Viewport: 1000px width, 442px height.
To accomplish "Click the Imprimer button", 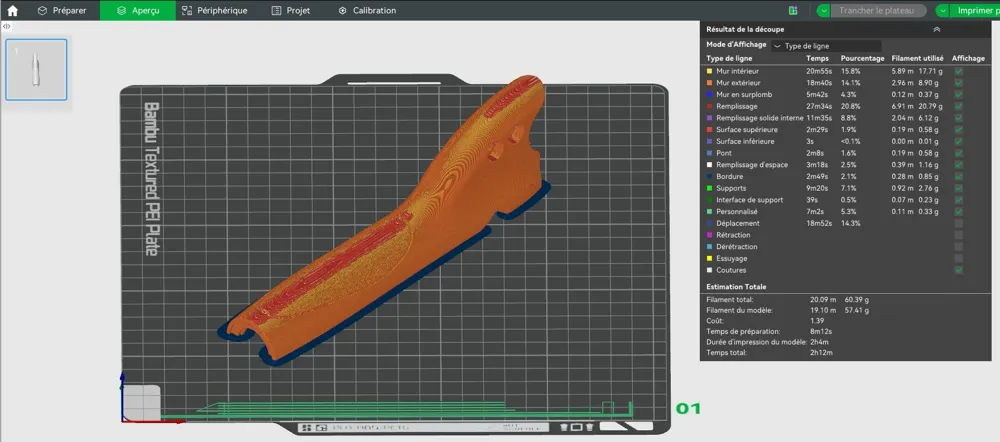I will click(x=975, y=11).
